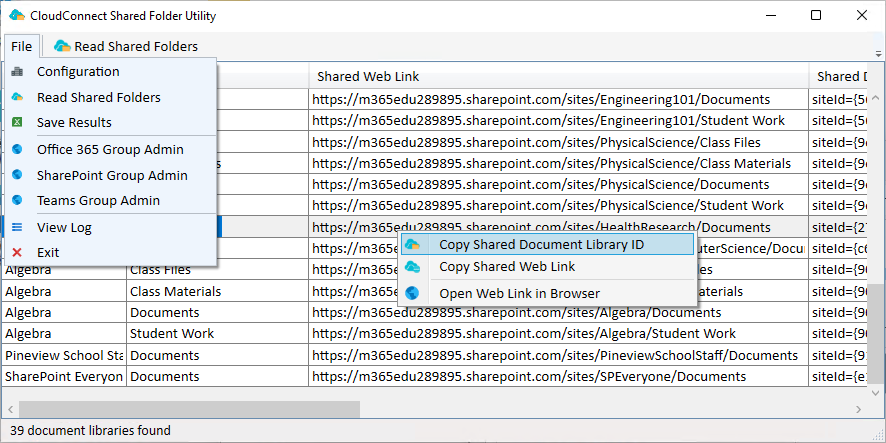Open the File menu
Viewport: 886px width, 443px height.
click(21, 46)
